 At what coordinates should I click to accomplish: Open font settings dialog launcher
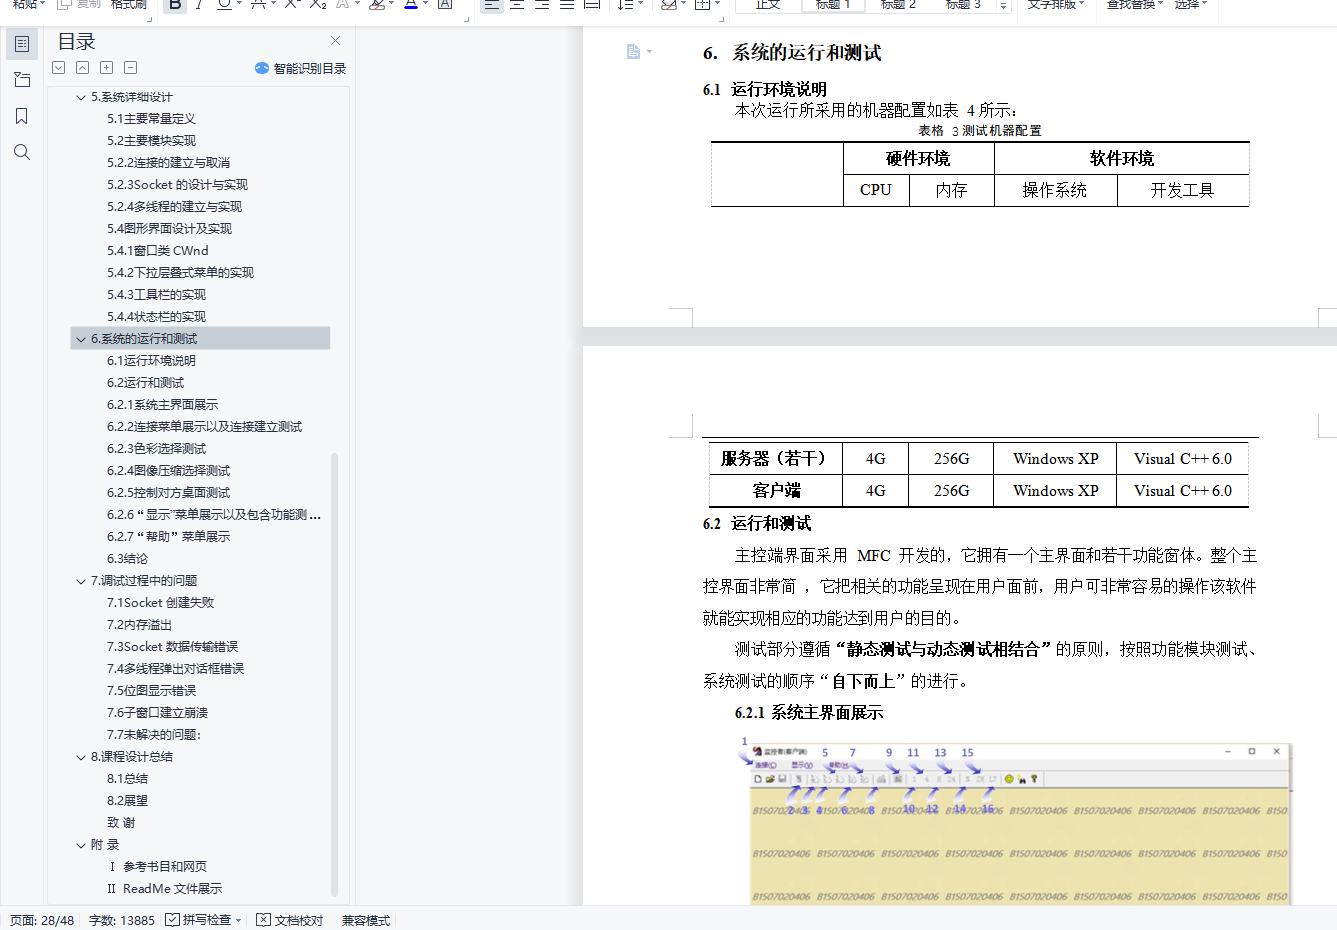click(x=467, y=17)
